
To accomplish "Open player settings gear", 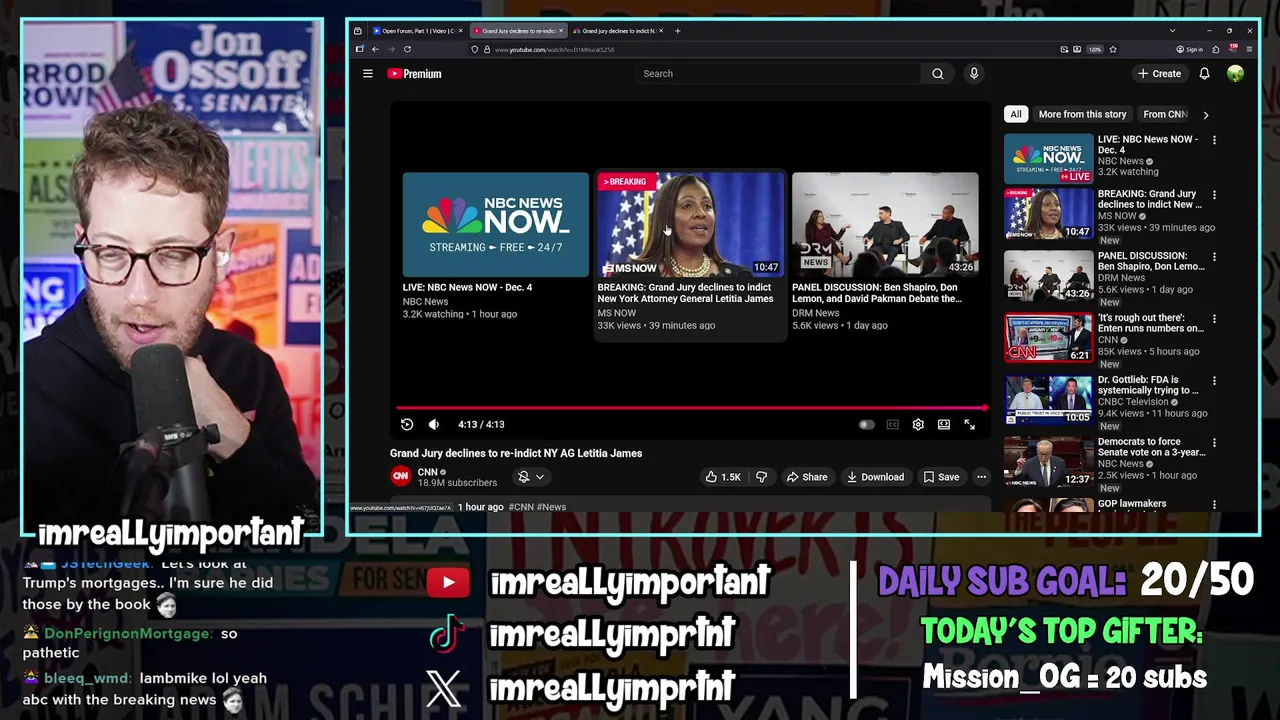I will tap(918, 425).
